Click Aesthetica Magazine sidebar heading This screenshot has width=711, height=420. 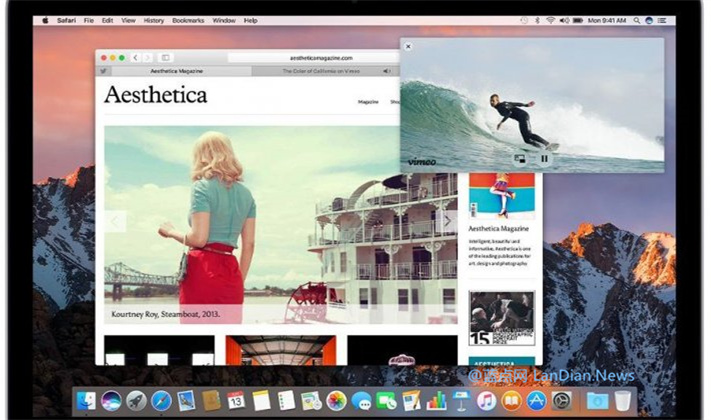coord(498,228)
